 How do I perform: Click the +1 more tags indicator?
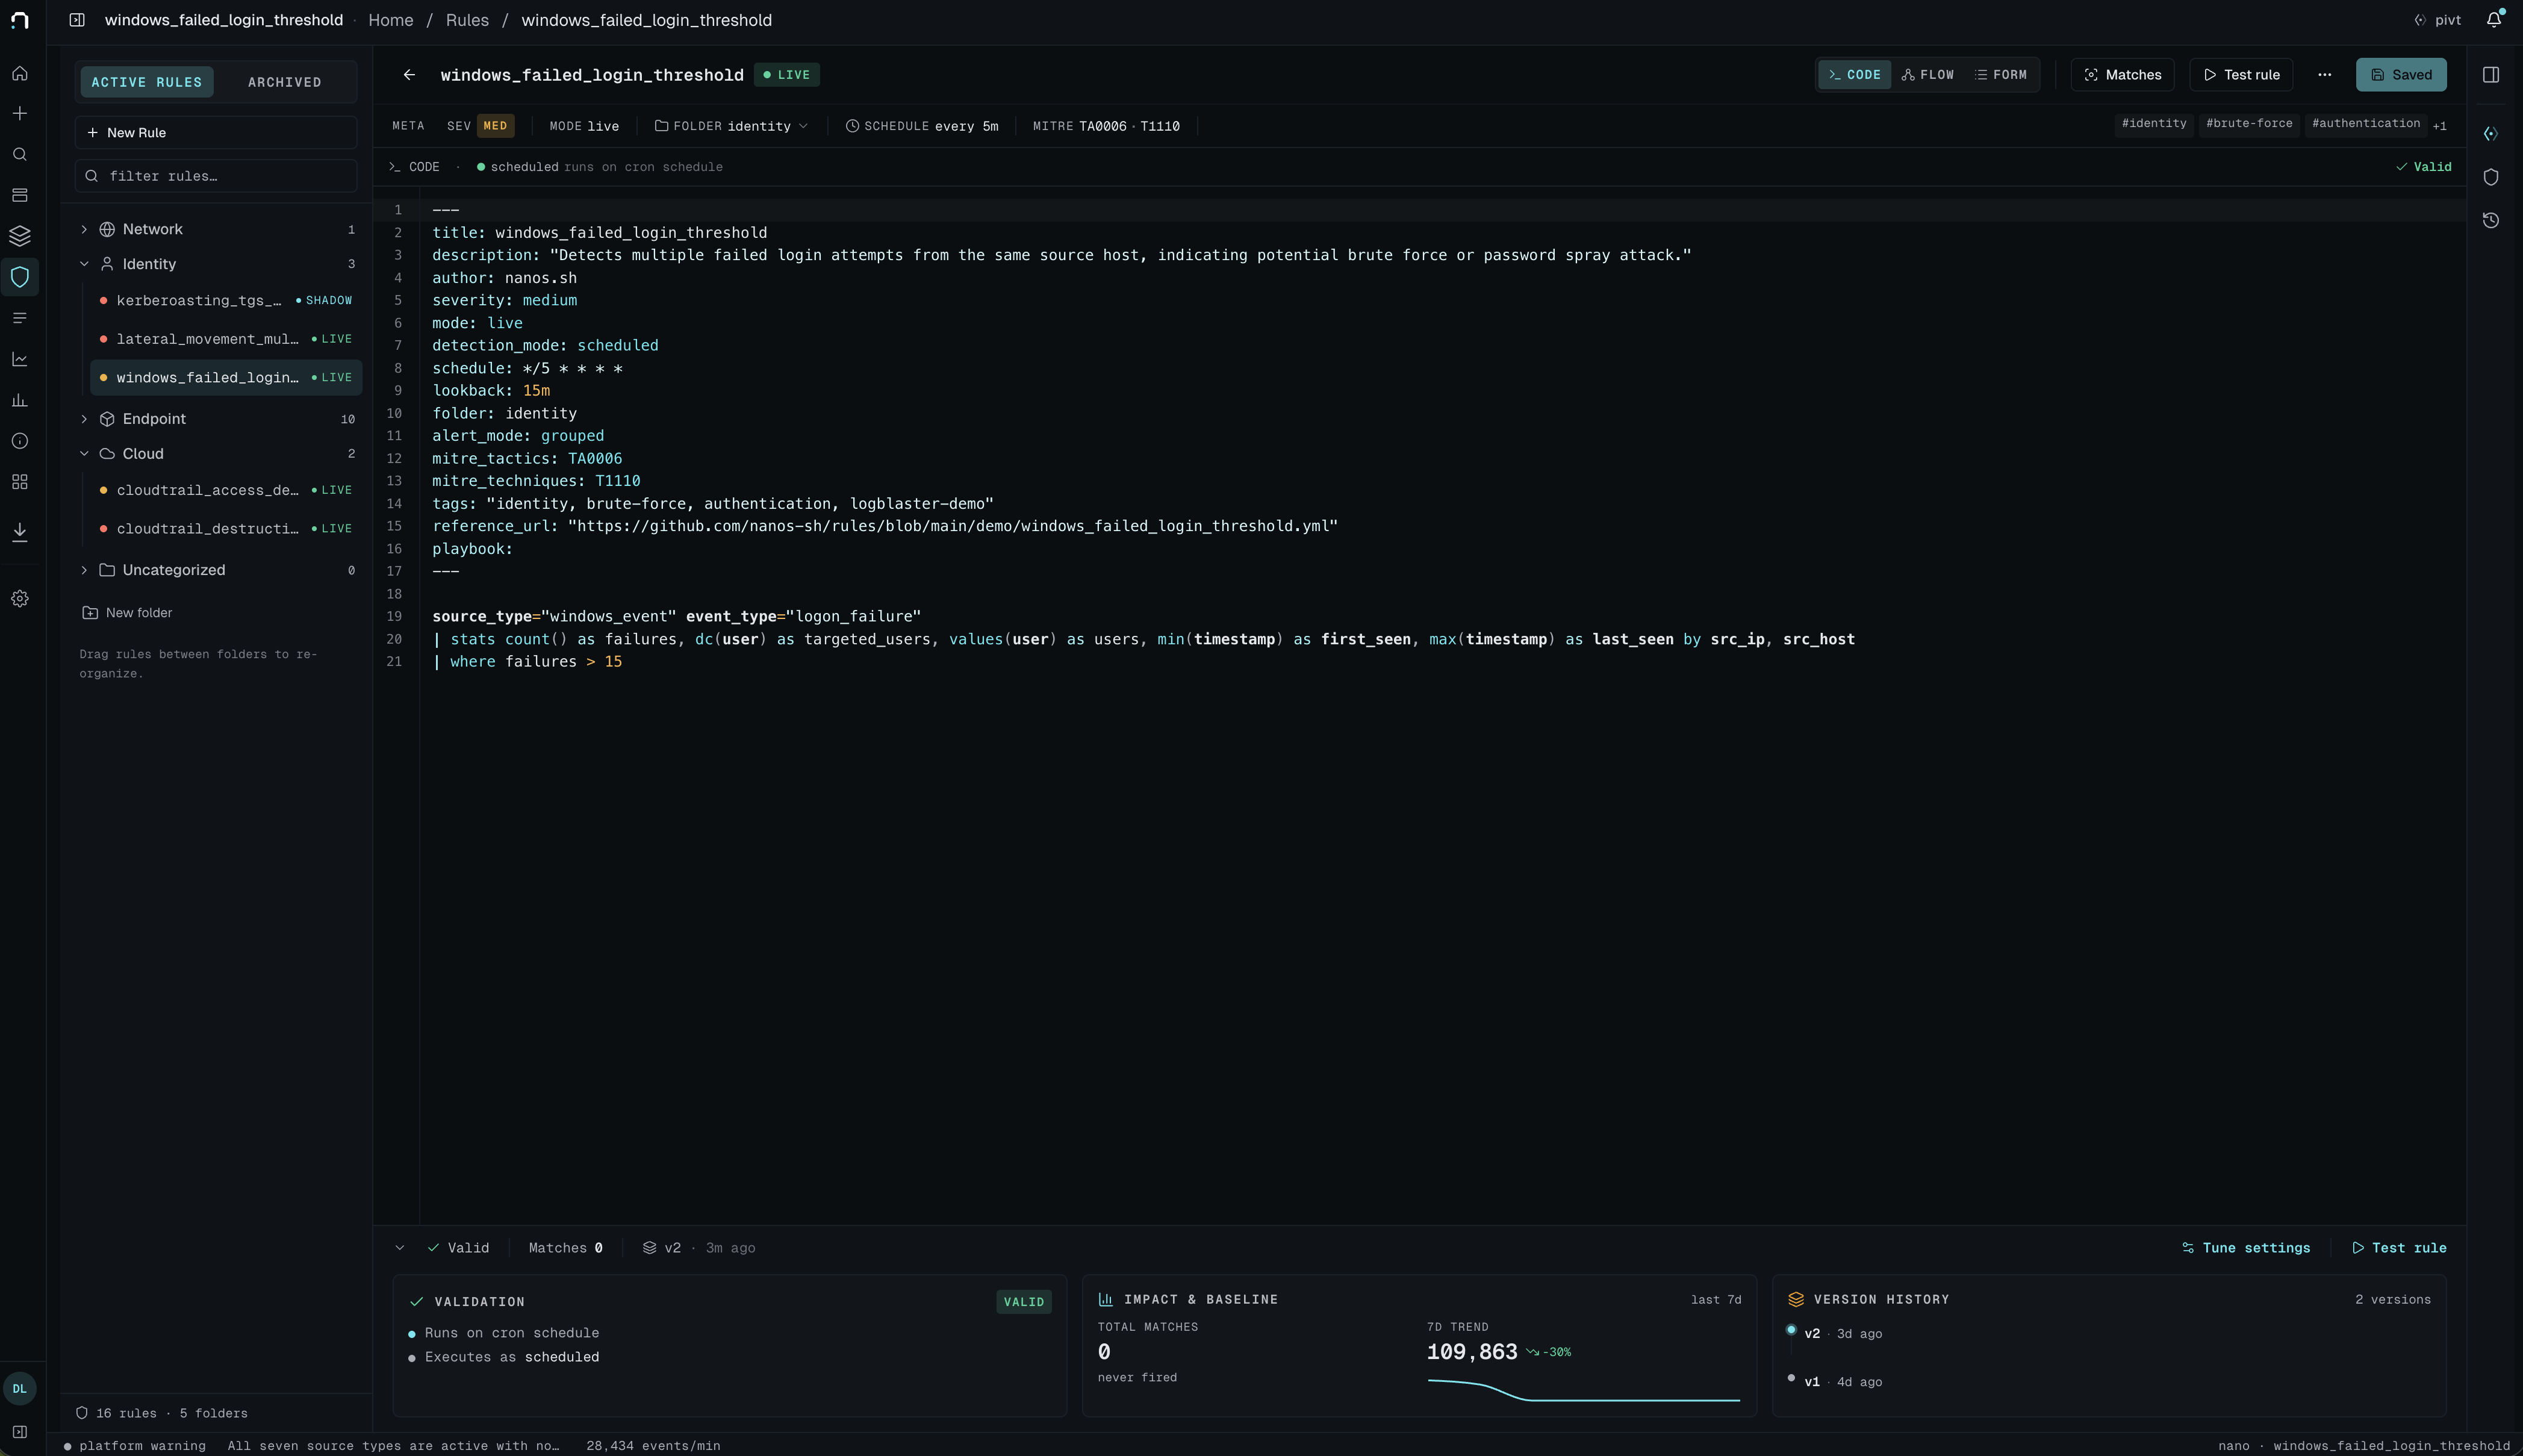pos(2440,126)
